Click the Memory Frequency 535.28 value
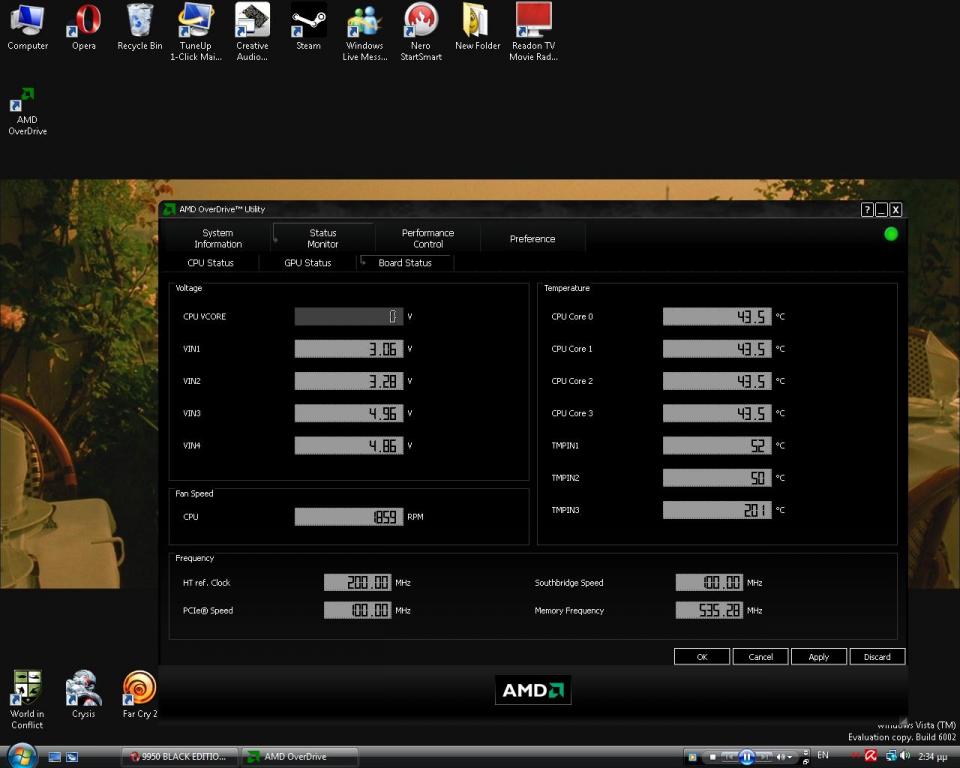The image size is (960, 768). pyautogui.click(x=710, y=610)
